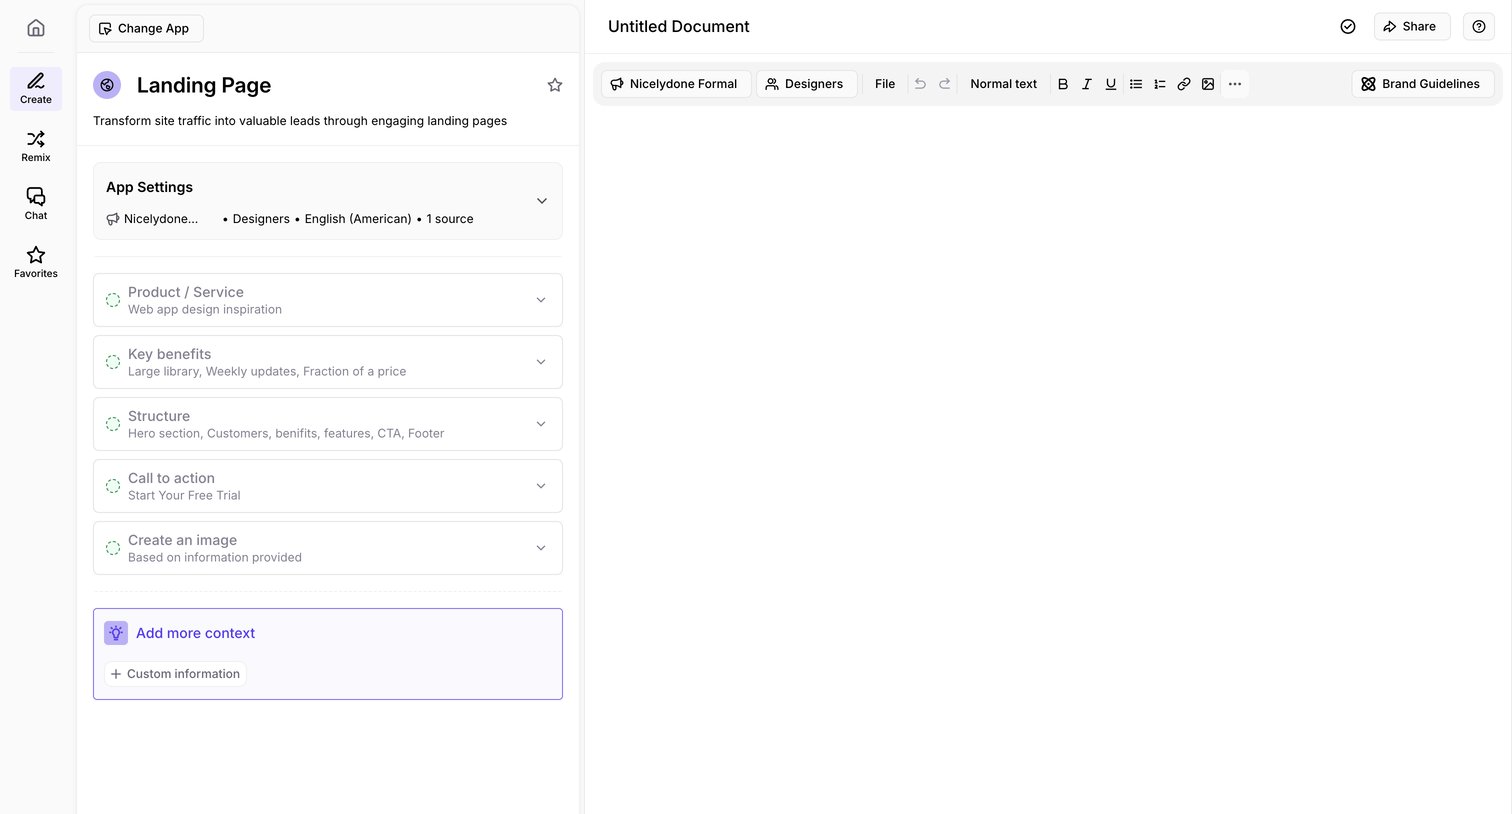Image resolution: width=1512 pixels, height=814 pixels.
Task: Open the Designers audience selector
Action: (806, 84)
